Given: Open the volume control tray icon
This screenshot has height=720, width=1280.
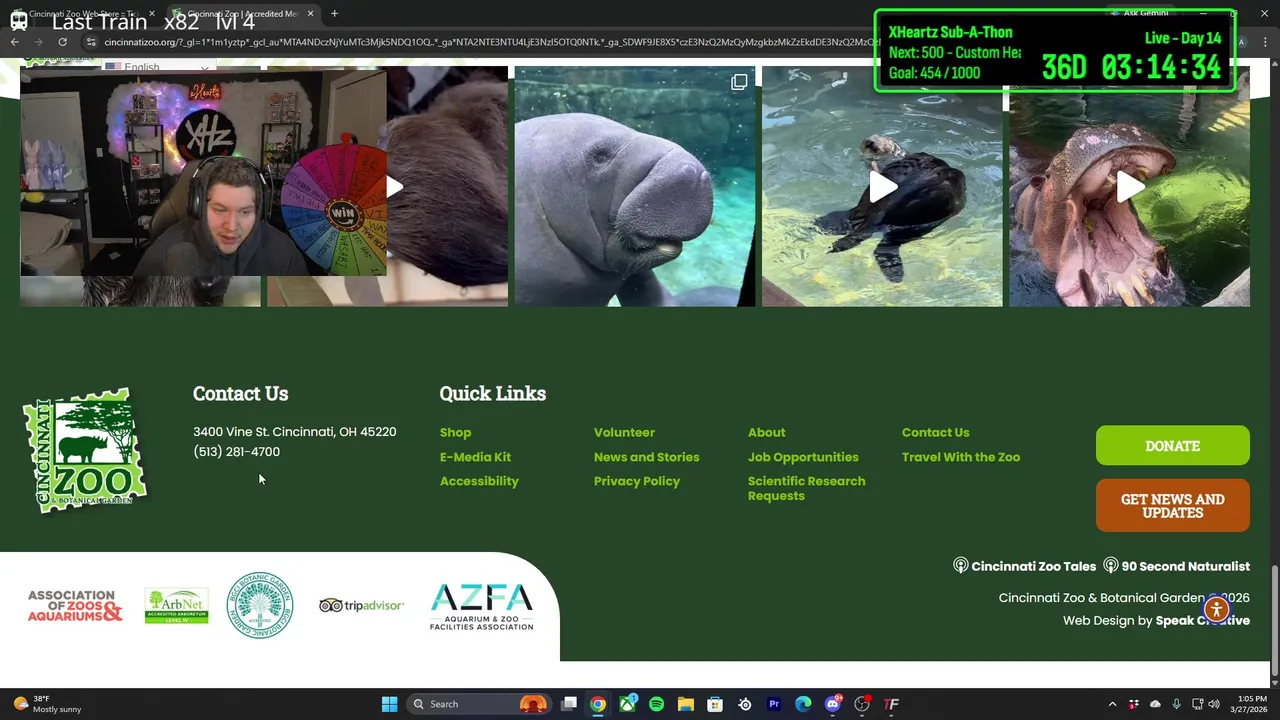Looking at the screenshot, I should coord(1214,704).
